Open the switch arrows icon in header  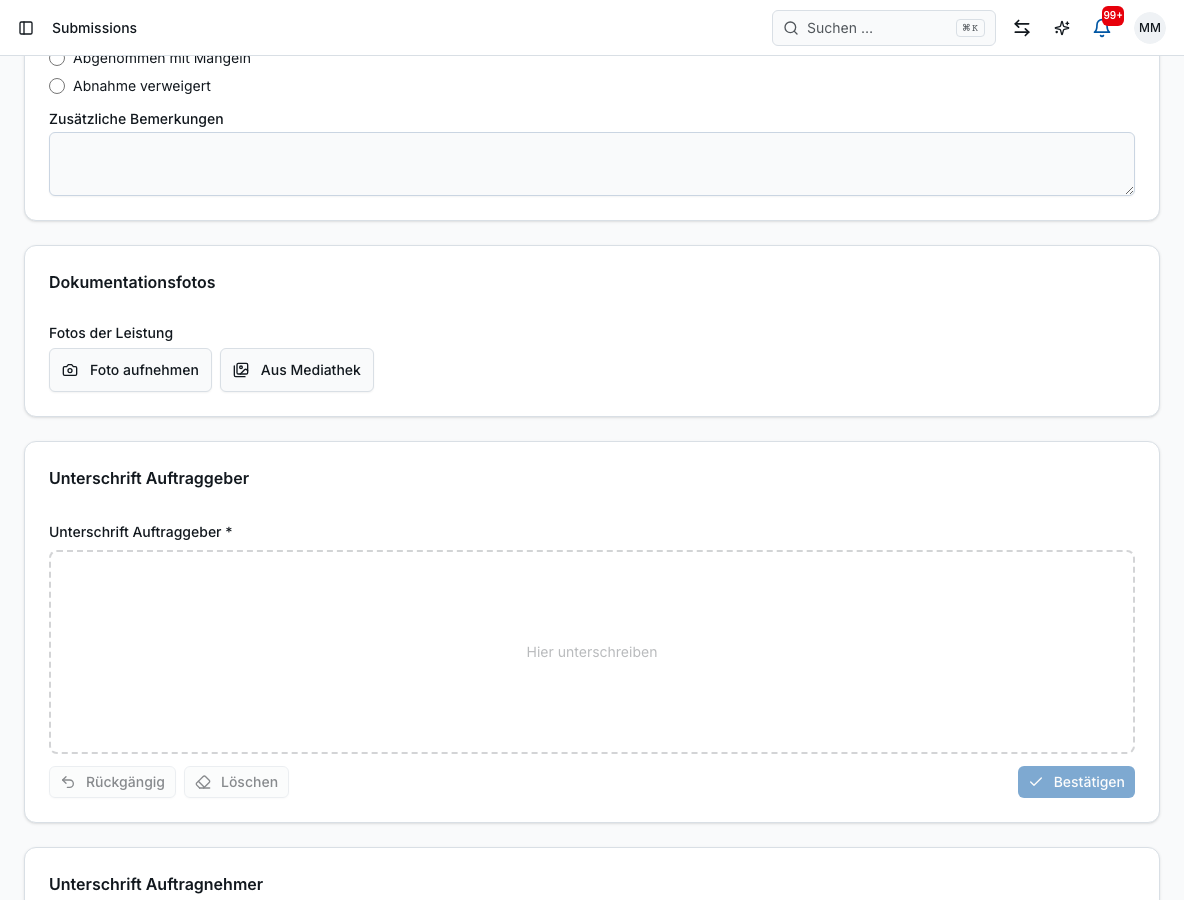[1022, 28]
